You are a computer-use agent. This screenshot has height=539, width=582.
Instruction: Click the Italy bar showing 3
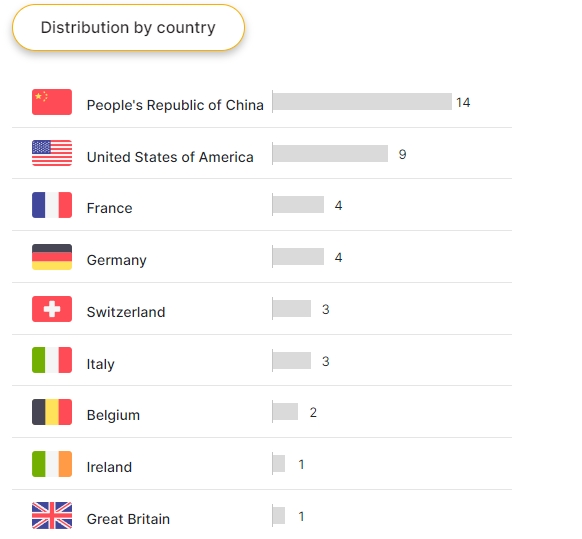[292, 360]
